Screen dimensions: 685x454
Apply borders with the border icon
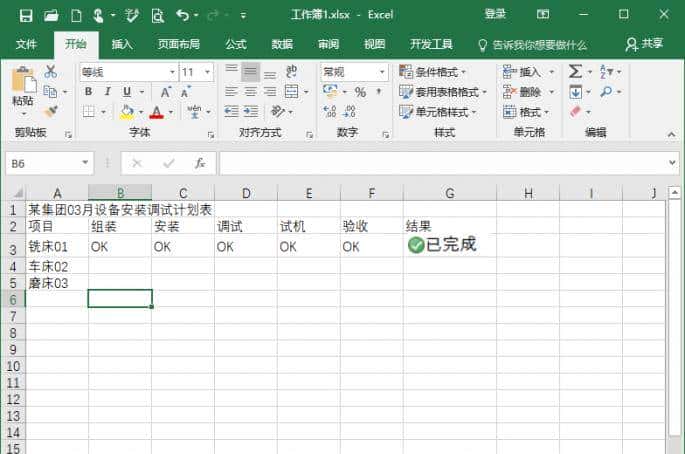click(x=89, y=112)
